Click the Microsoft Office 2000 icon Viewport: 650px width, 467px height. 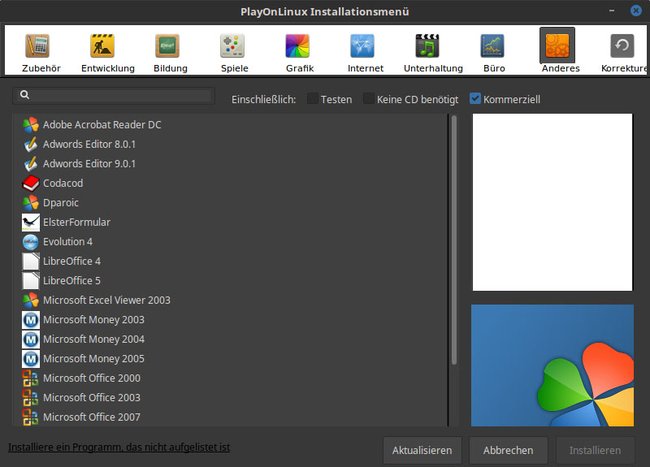pyautogui.click(x=31, y=378)
